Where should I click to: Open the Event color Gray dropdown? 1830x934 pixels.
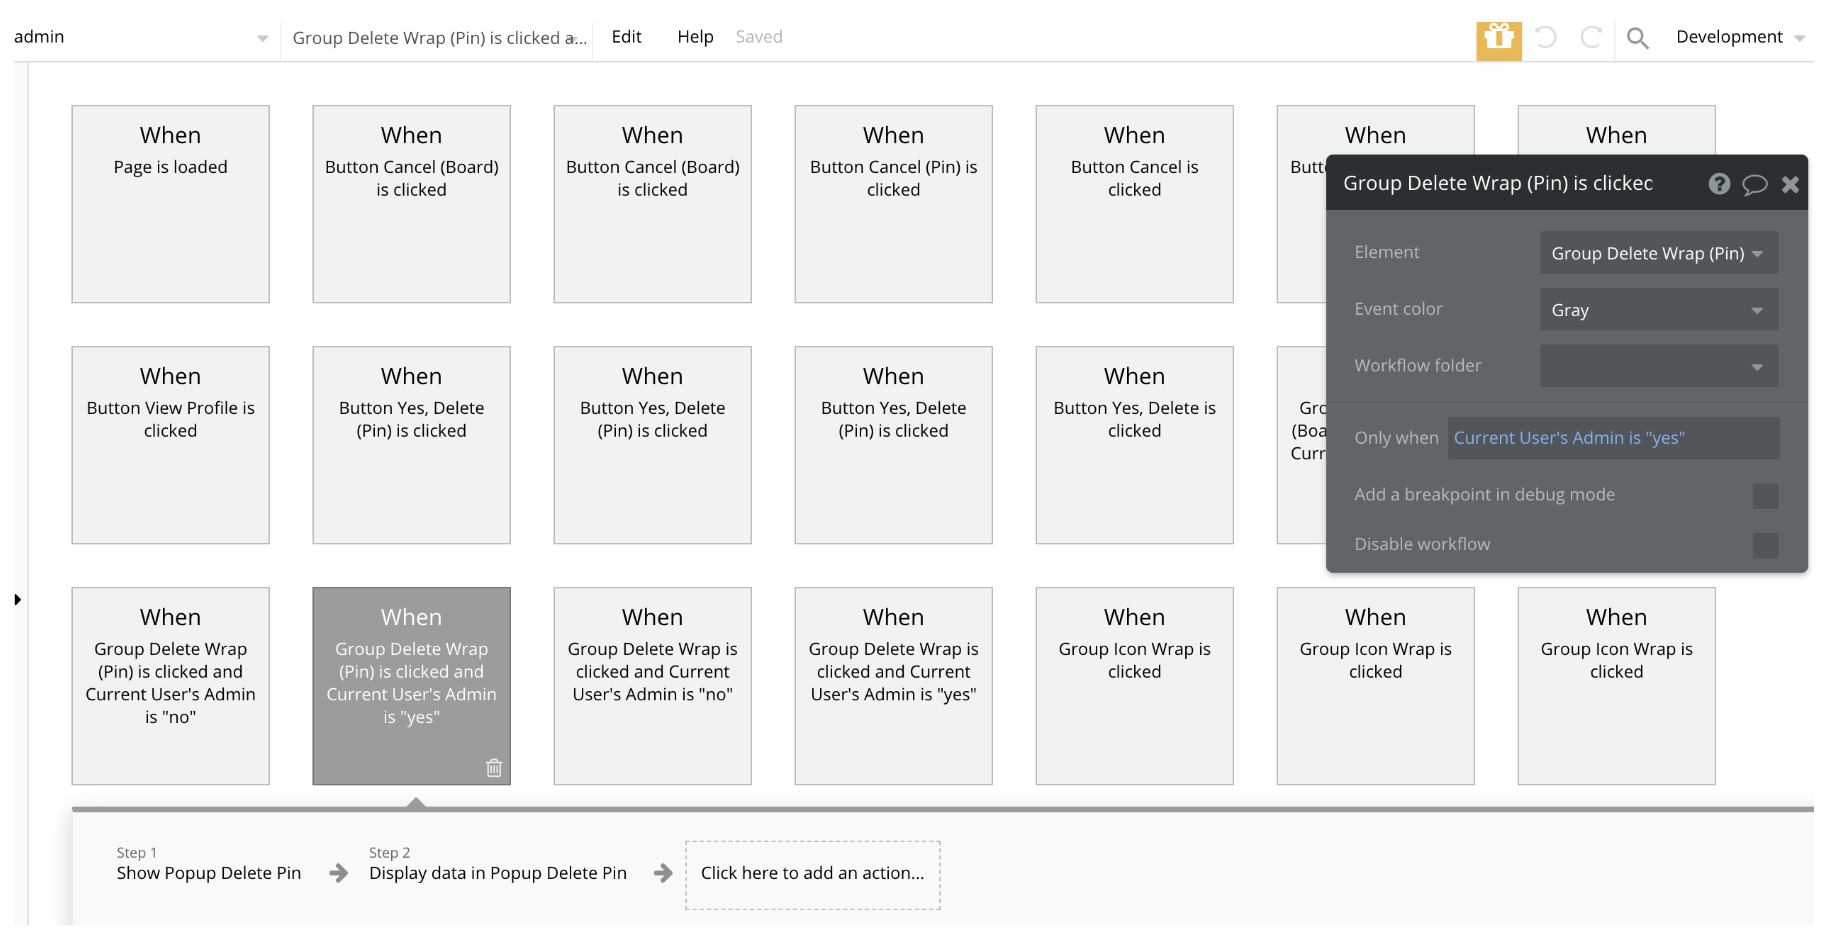point(1657,310)
